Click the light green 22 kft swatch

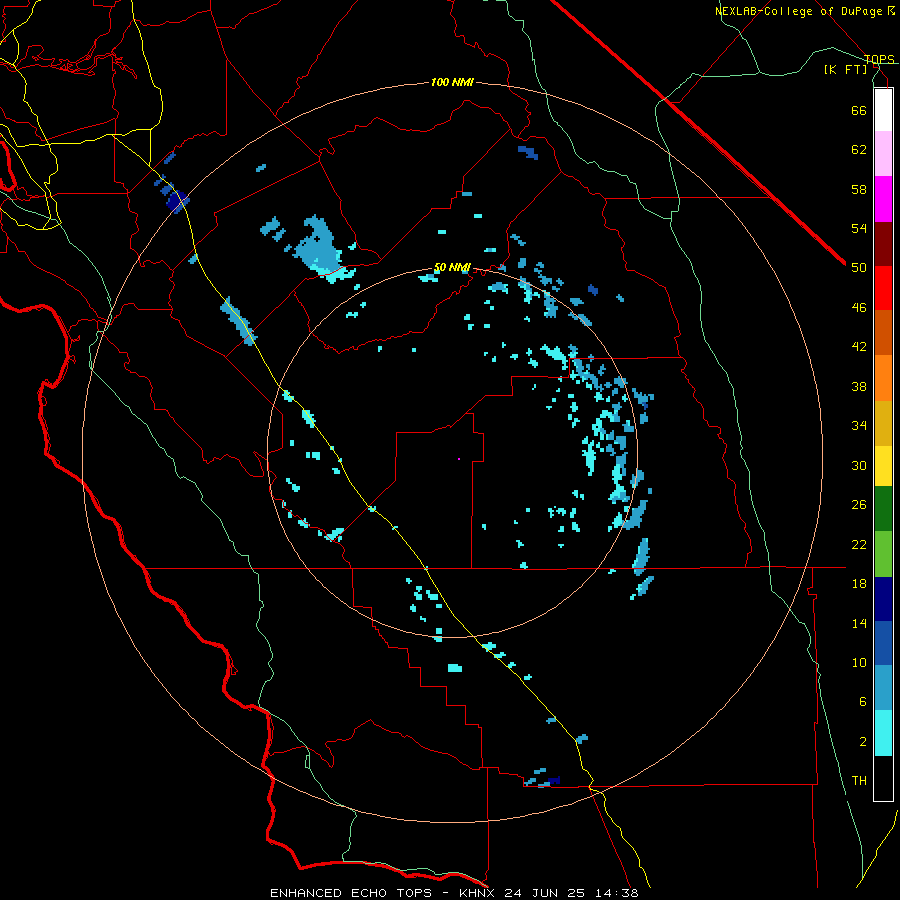[x=883, y=554]
